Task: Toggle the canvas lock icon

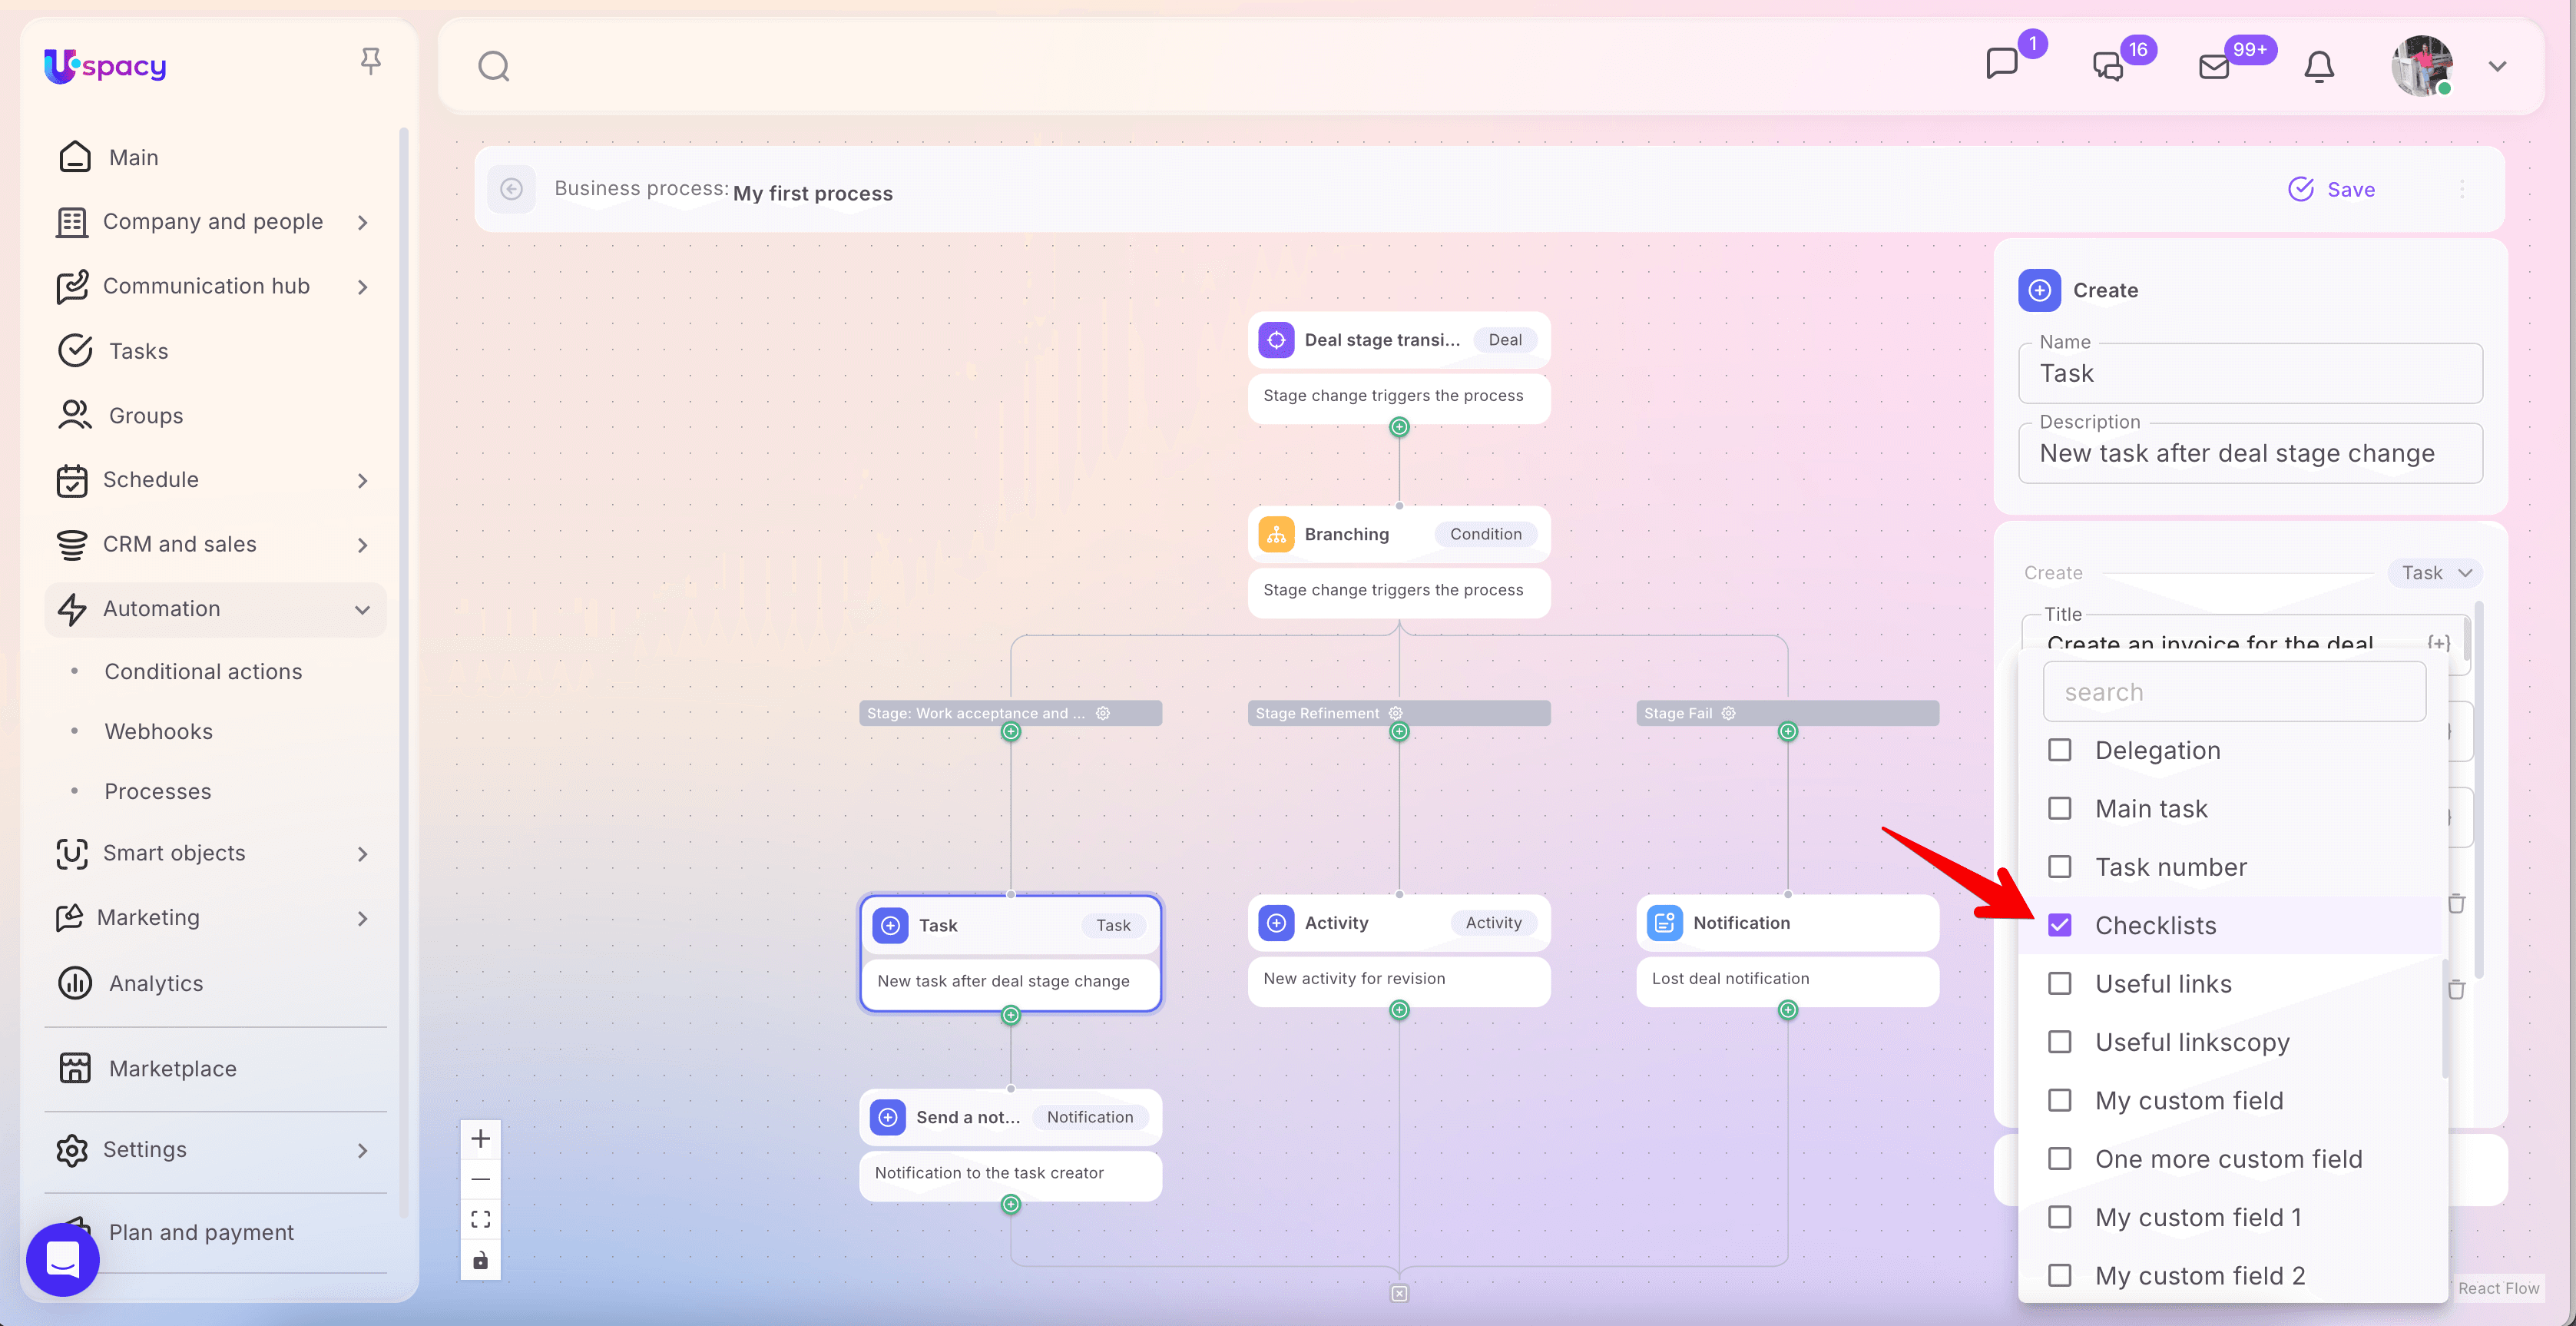Action: point(480,1260)
